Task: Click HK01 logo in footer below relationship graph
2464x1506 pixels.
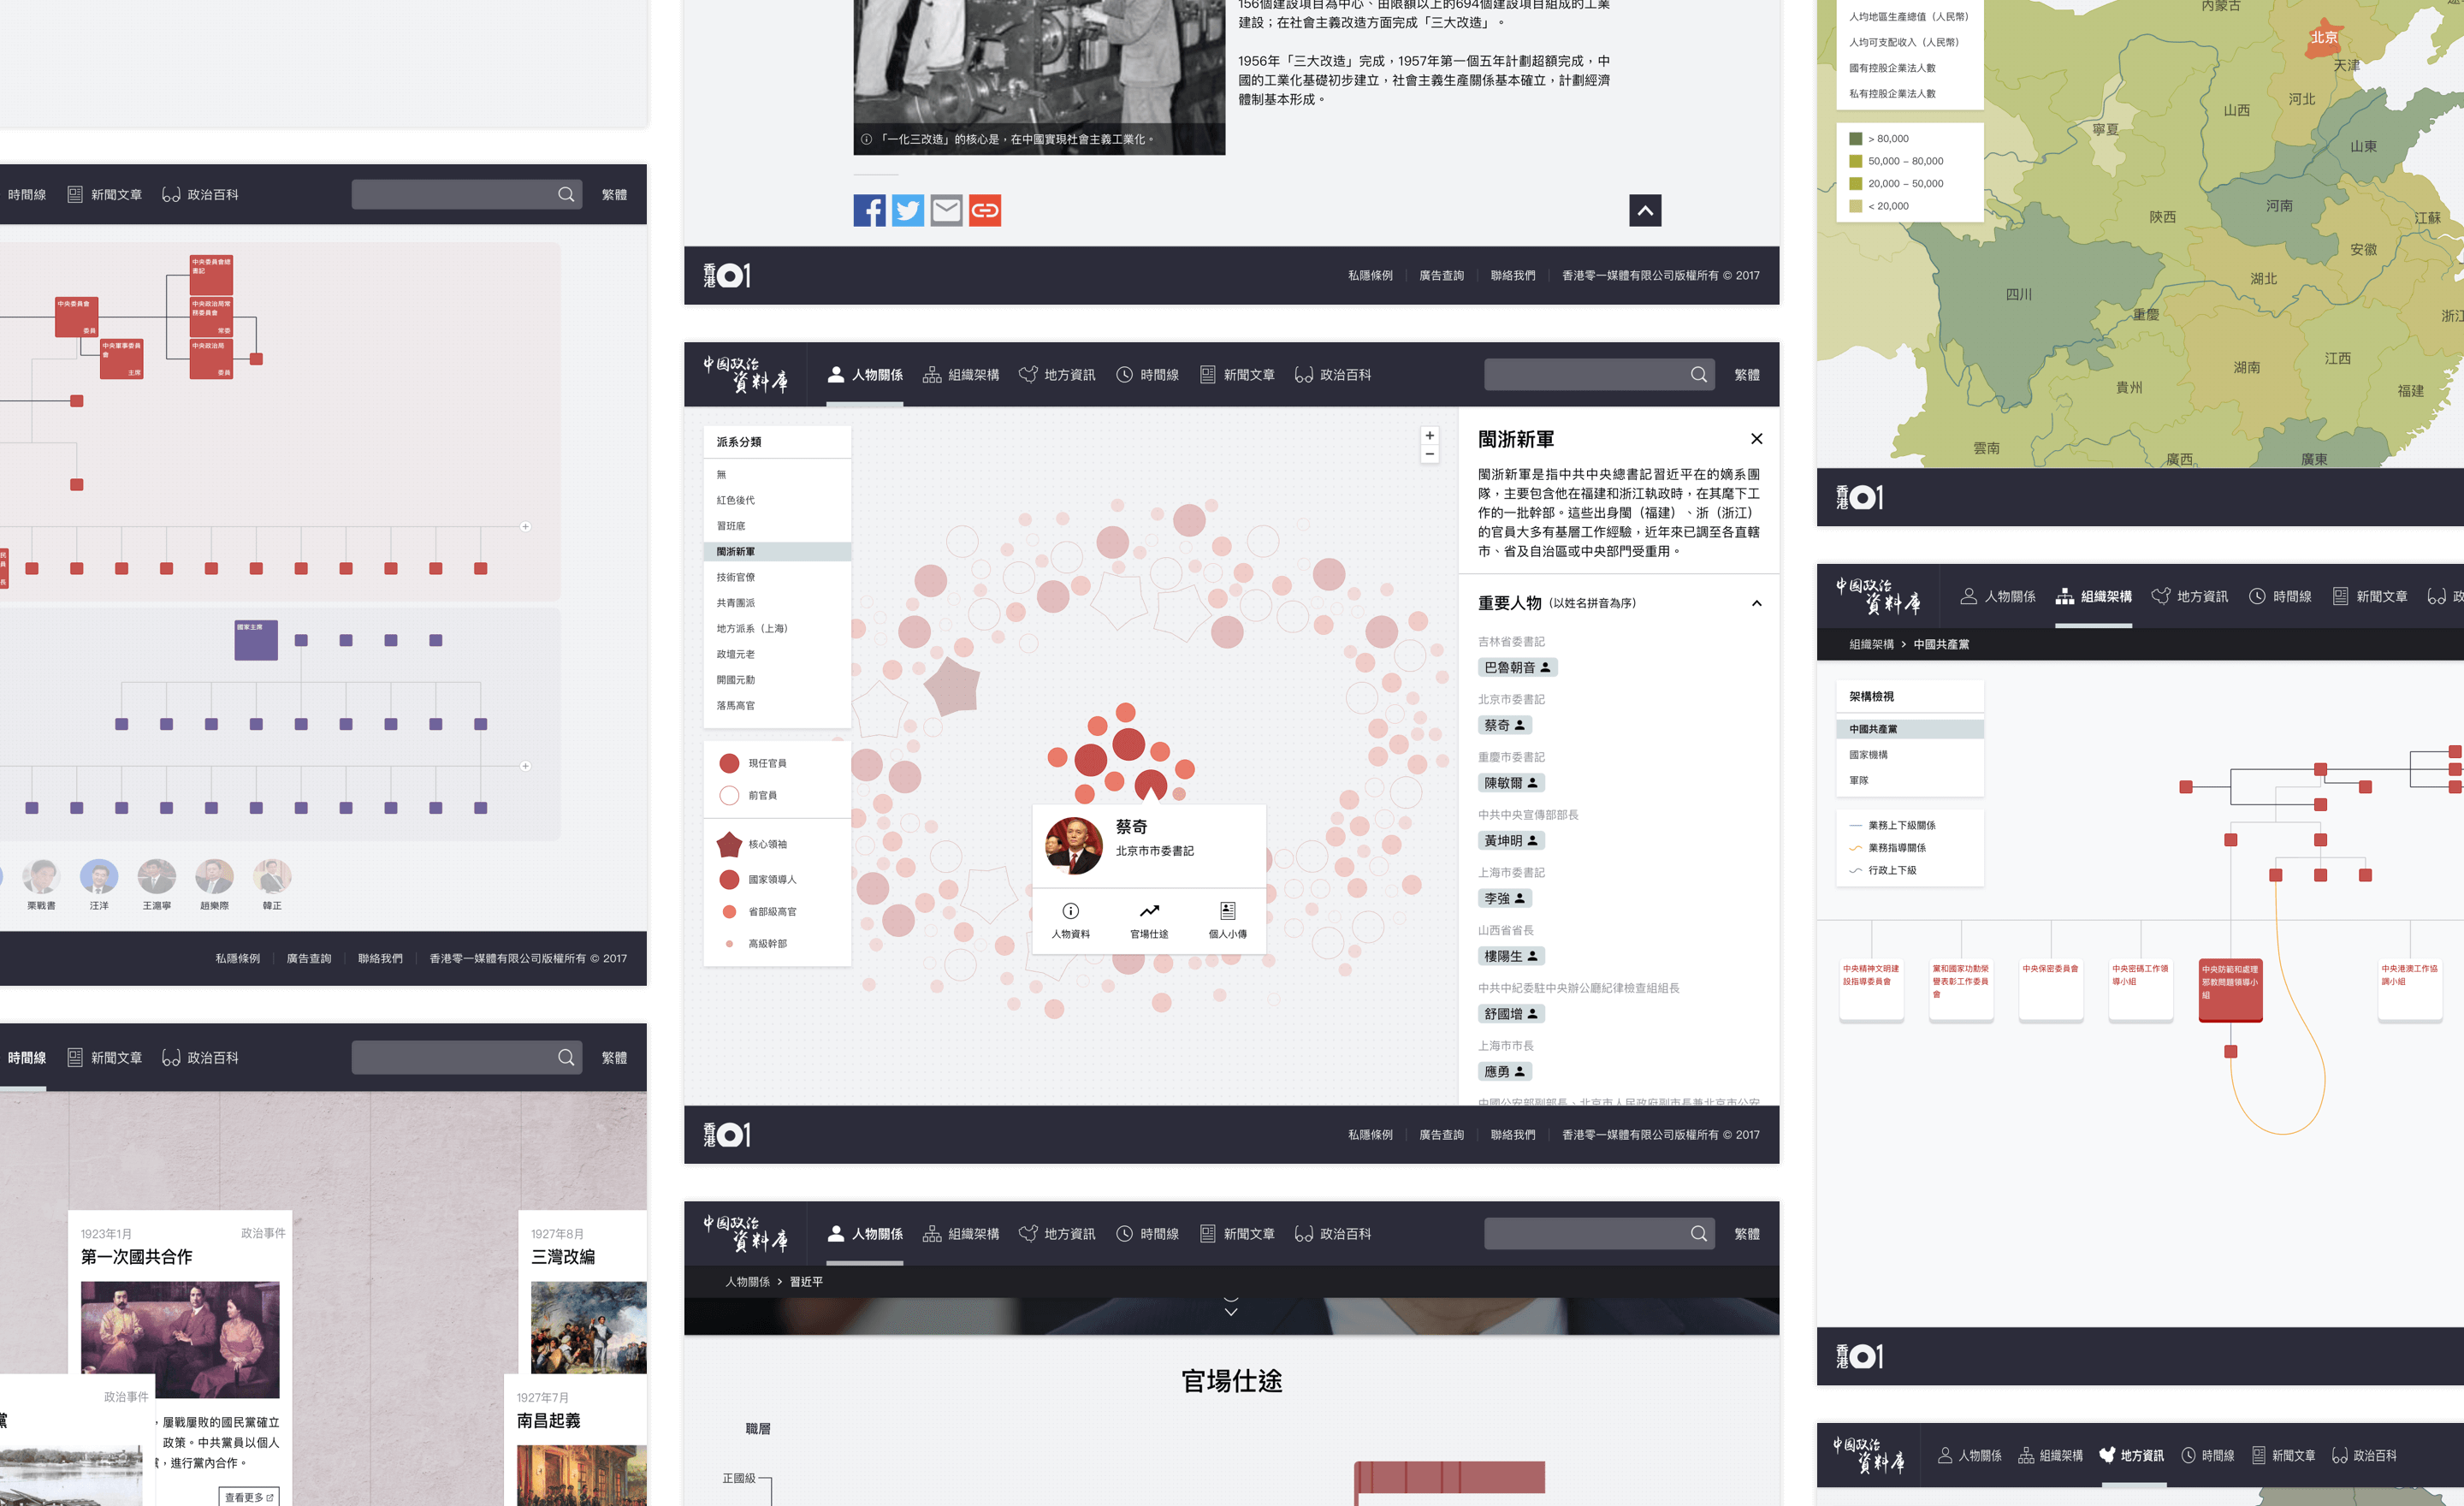Action: (x=727, y=1135)
